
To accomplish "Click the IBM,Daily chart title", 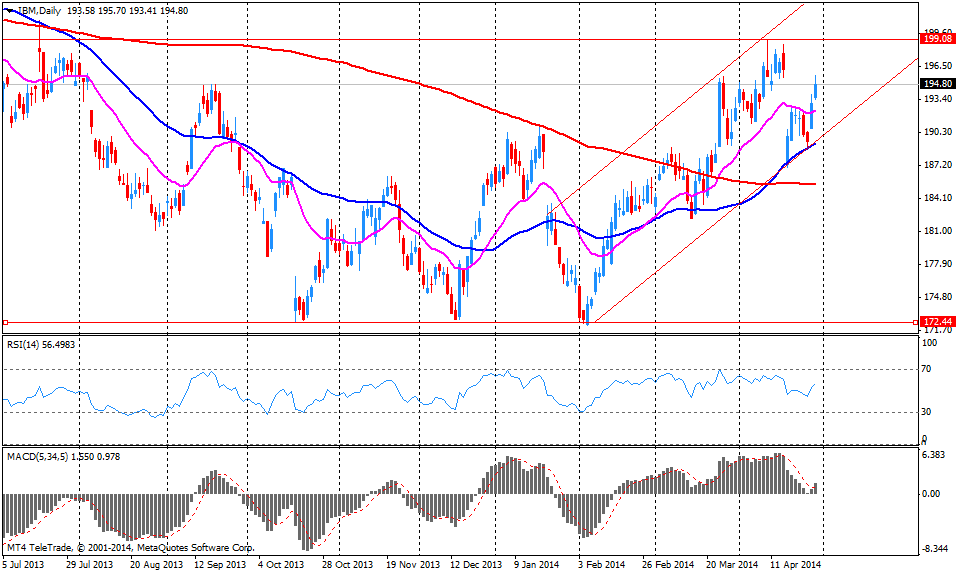I will pyautogui.click(x=41, y=9).
